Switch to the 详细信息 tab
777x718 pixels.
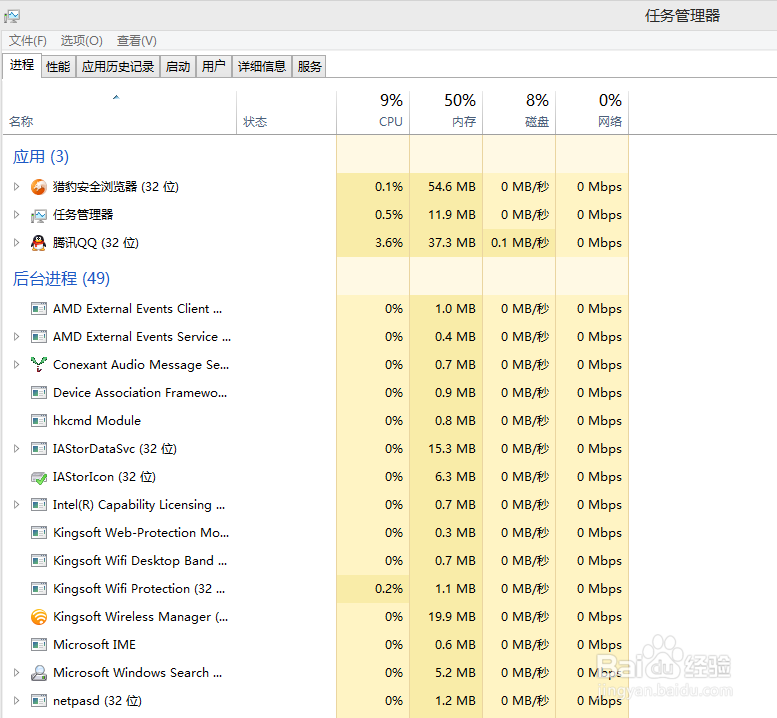262,66
